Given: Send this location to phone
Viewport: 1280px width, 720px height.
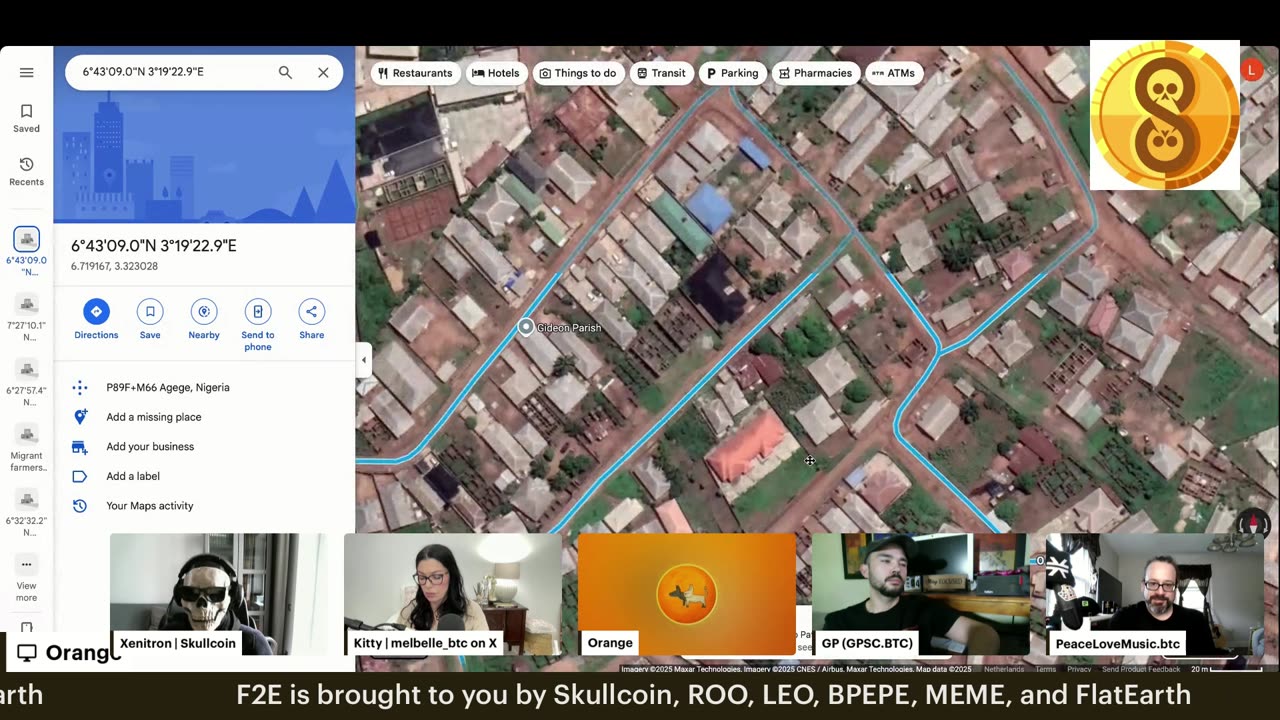Looking at the screenshot, I should (258, 325).
